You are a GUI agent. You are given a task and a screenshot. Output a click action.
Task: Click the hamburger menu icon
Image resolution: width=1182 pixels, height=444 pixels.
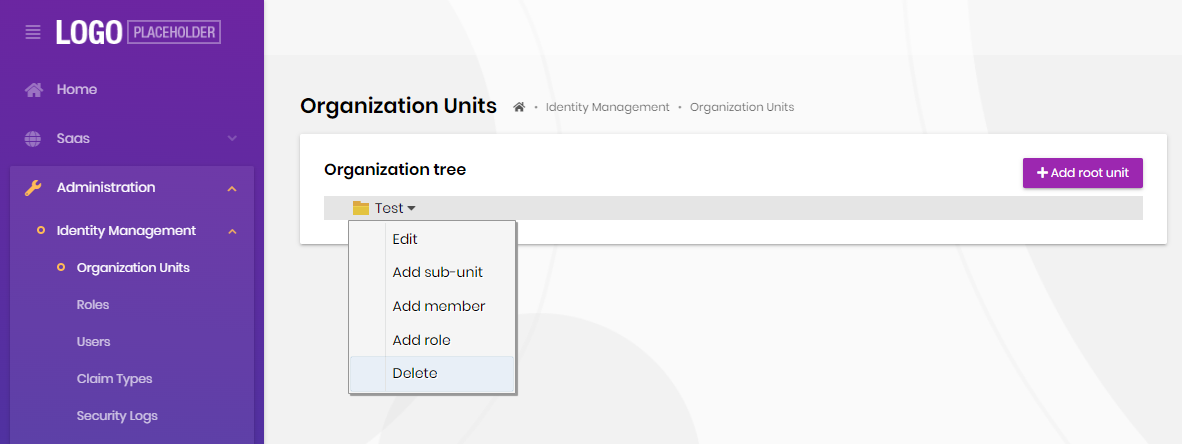pyautogui.click(x=33, y=33)
